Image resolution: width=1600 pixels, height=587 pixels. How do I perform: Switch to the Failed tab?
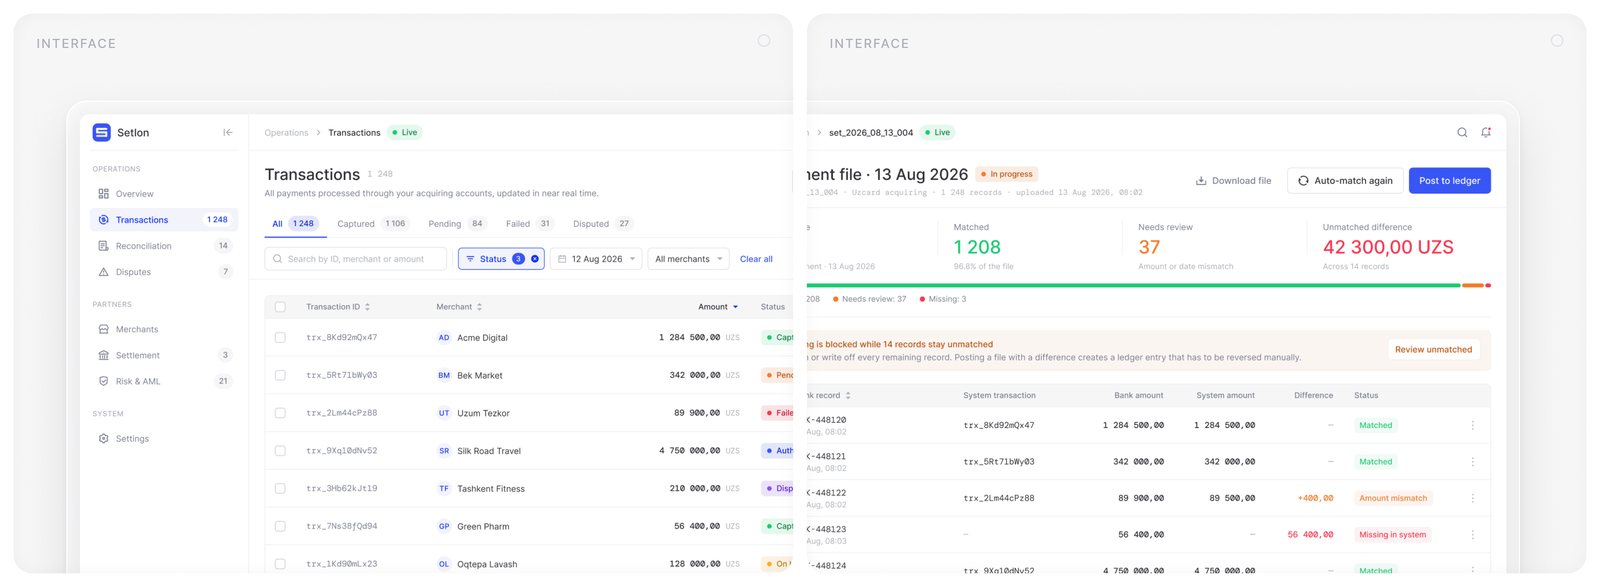(x=529, y=224)
